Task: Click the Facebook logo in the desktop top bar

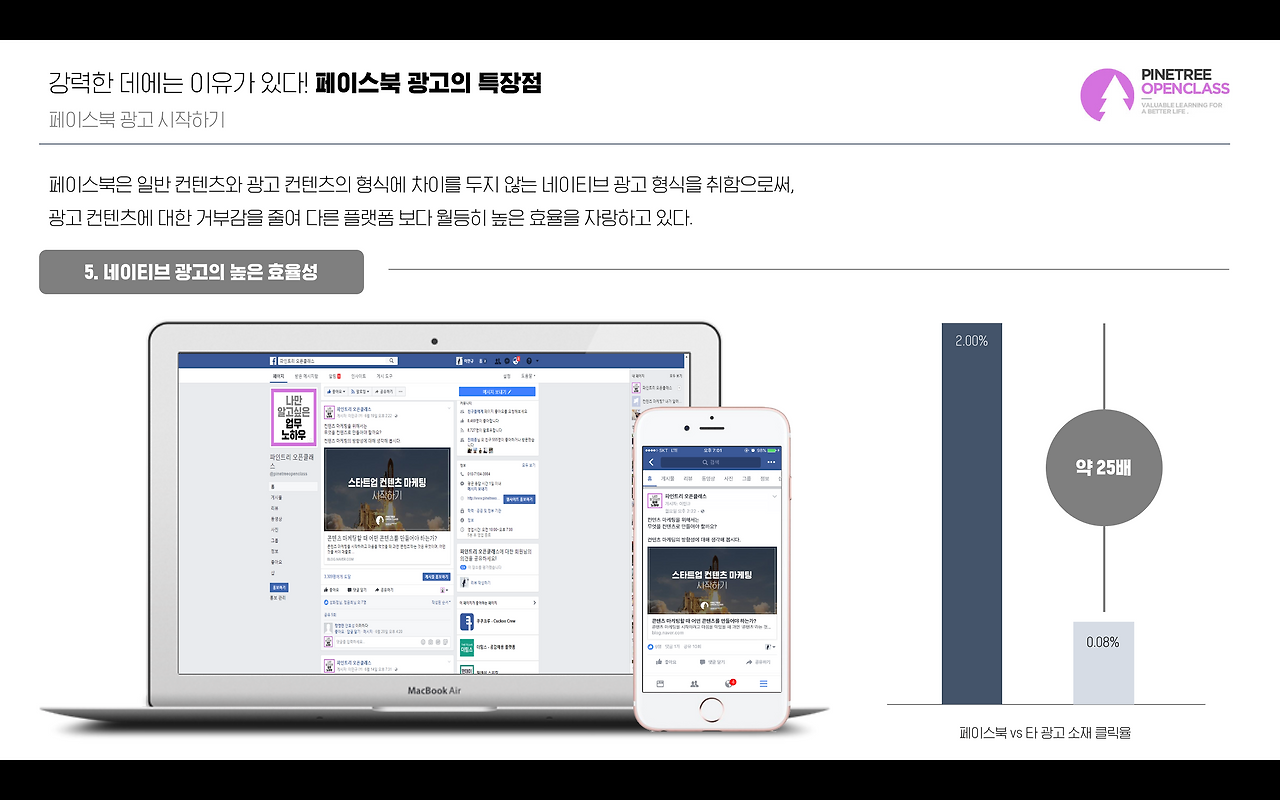Action: pos(274,359)
